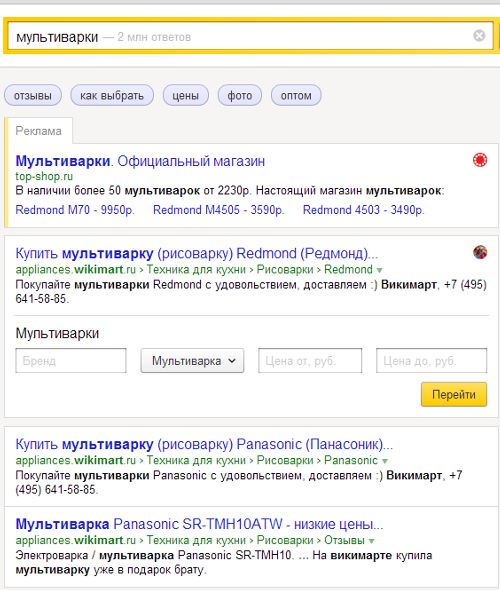Screen dimensions: 500x590
Task: Open the Отзывы breadcrumb link
Action: coord(344,541)
